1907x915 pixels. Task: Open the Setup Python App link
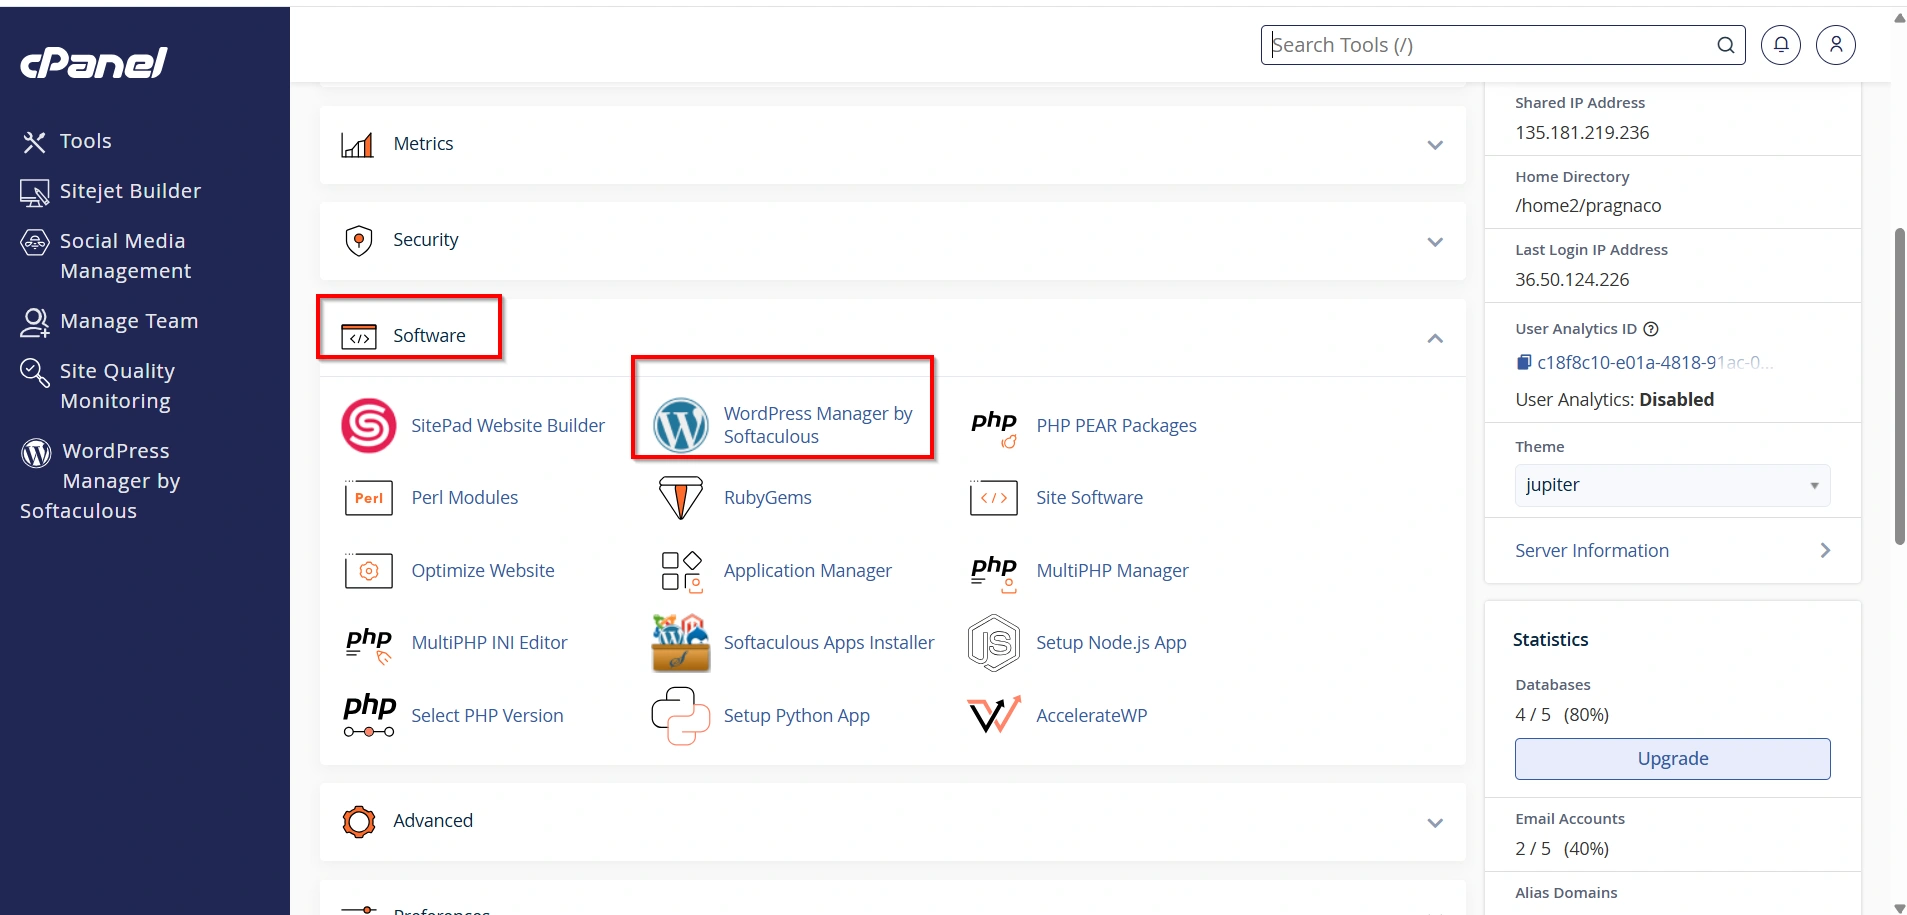[797, 716]
